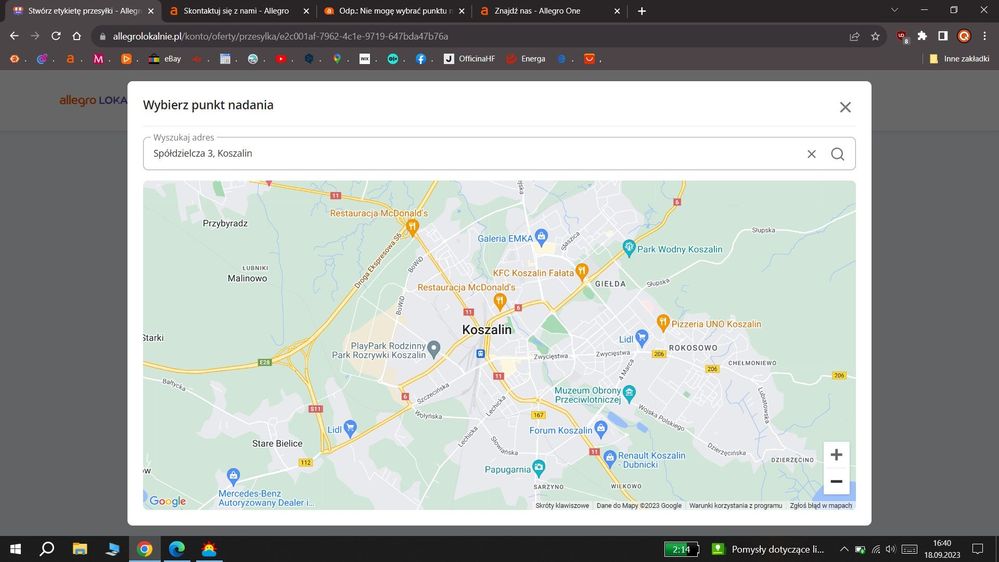Close the Wybierz punkt nadania dialog

(845, 107)
